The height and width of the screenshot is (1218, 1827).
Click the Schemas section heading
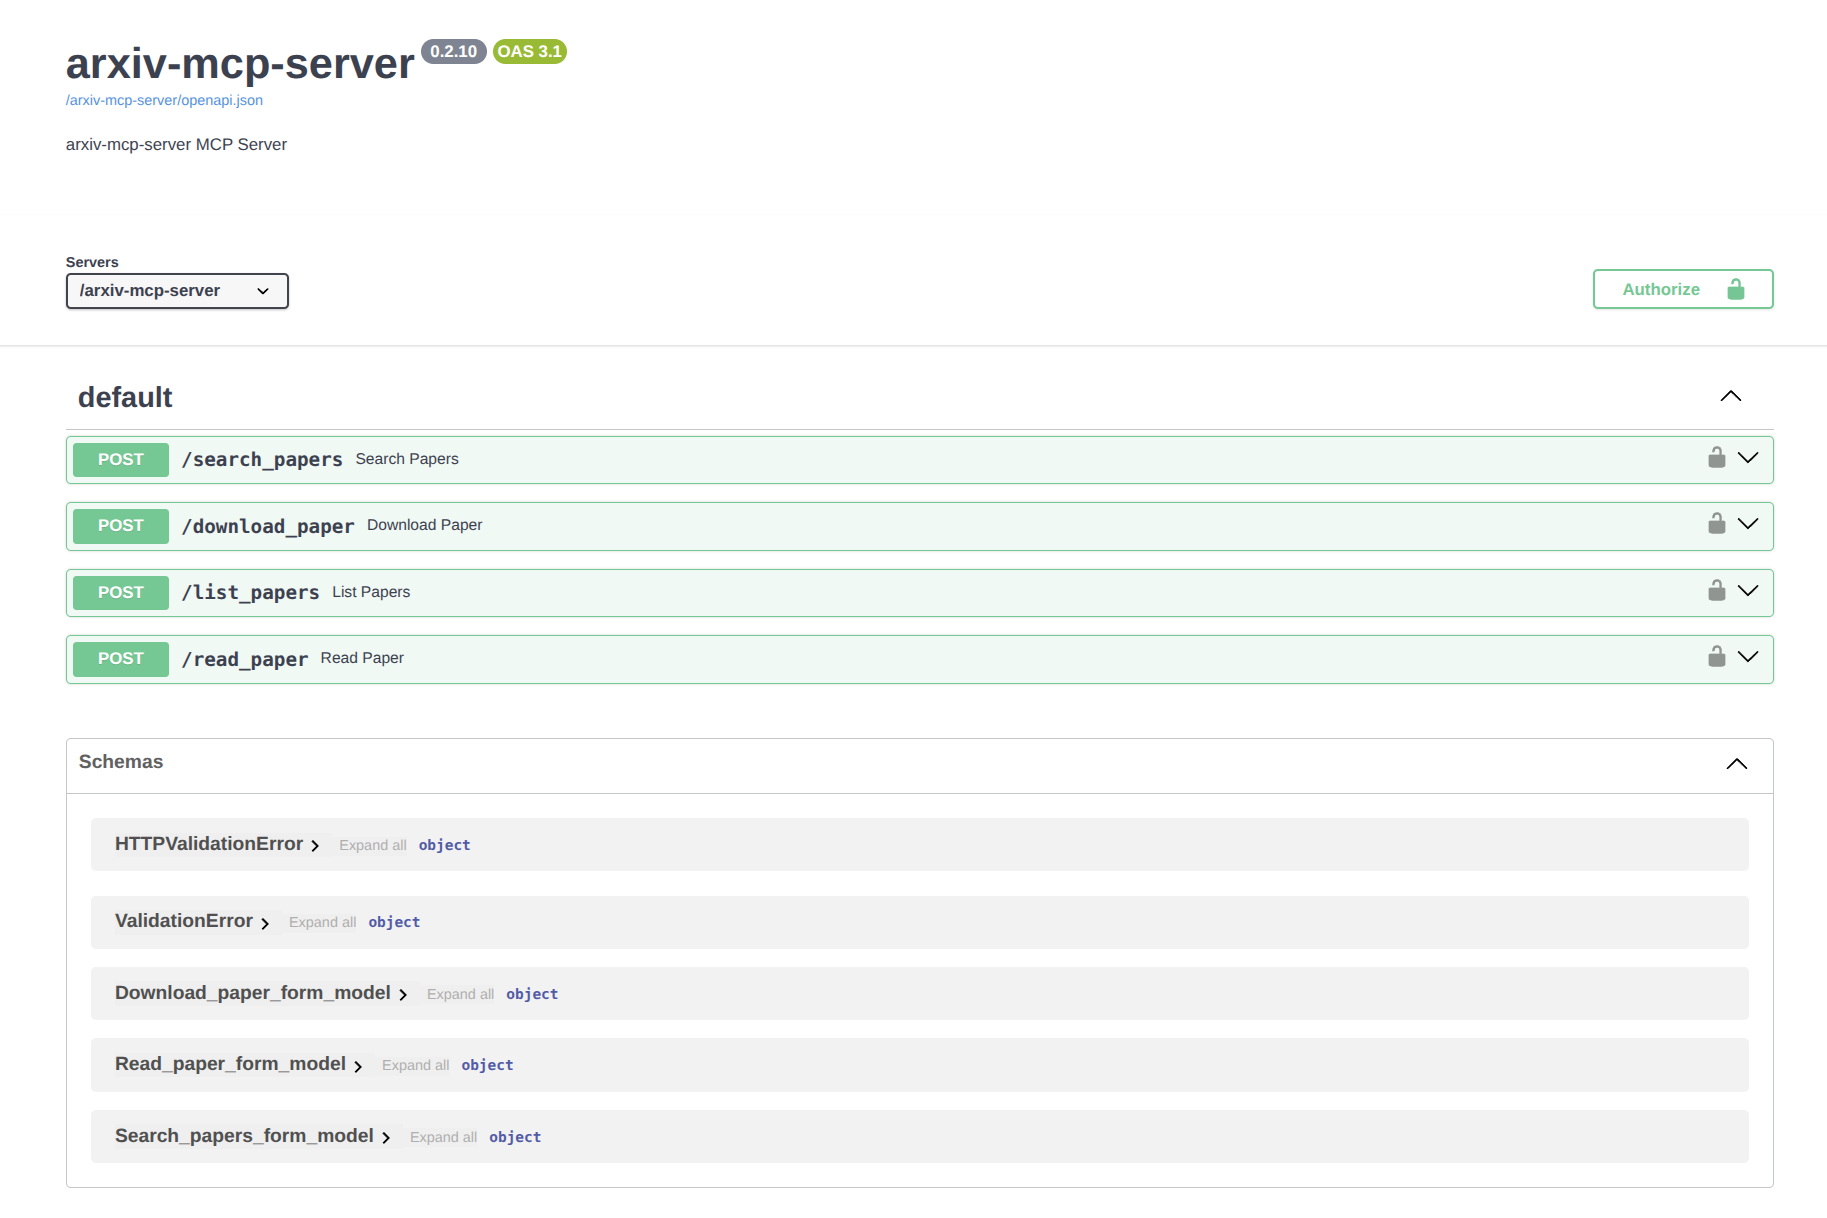(121, 762)
